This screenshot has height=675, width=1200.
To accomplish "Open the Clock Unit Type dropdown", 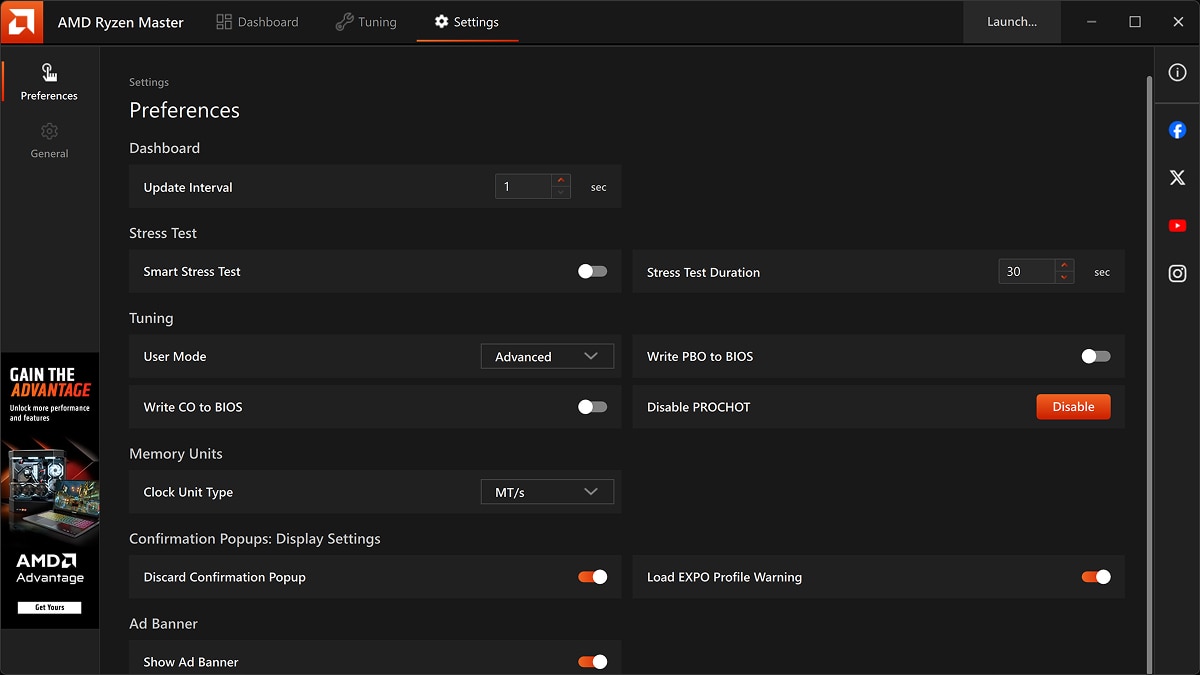I will [547, 492].
